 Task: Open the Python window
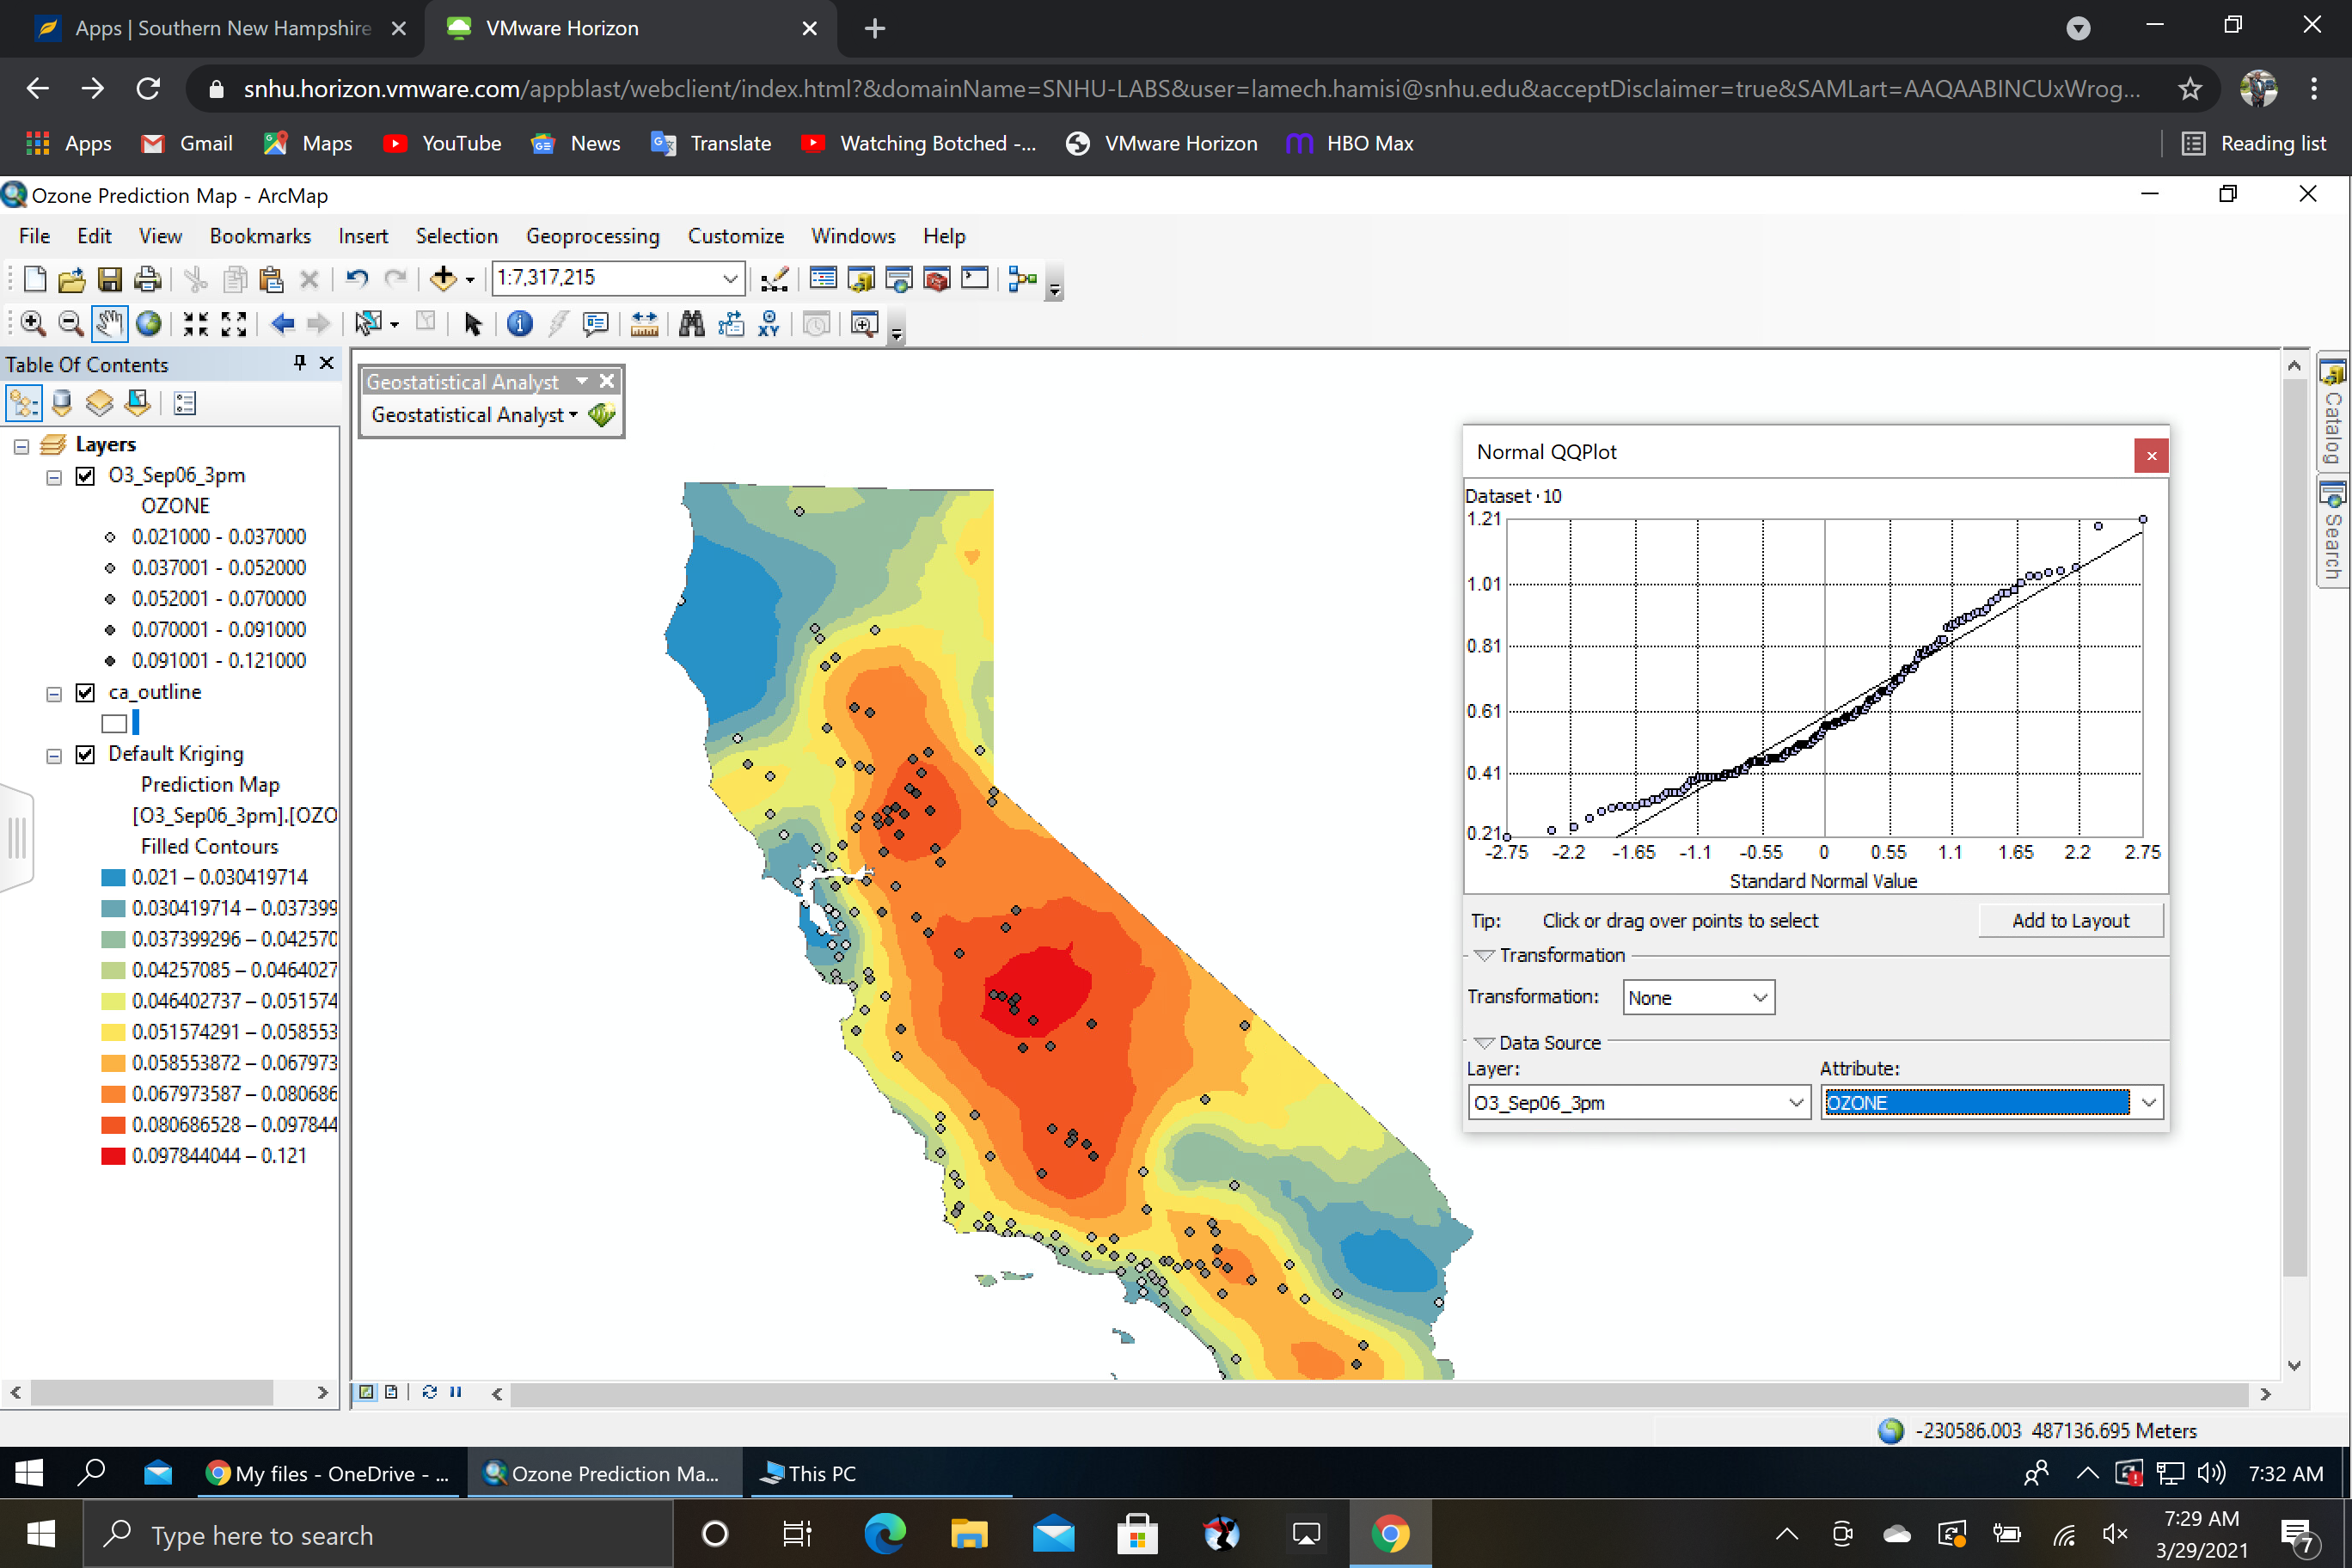click(x=975, y=279)
